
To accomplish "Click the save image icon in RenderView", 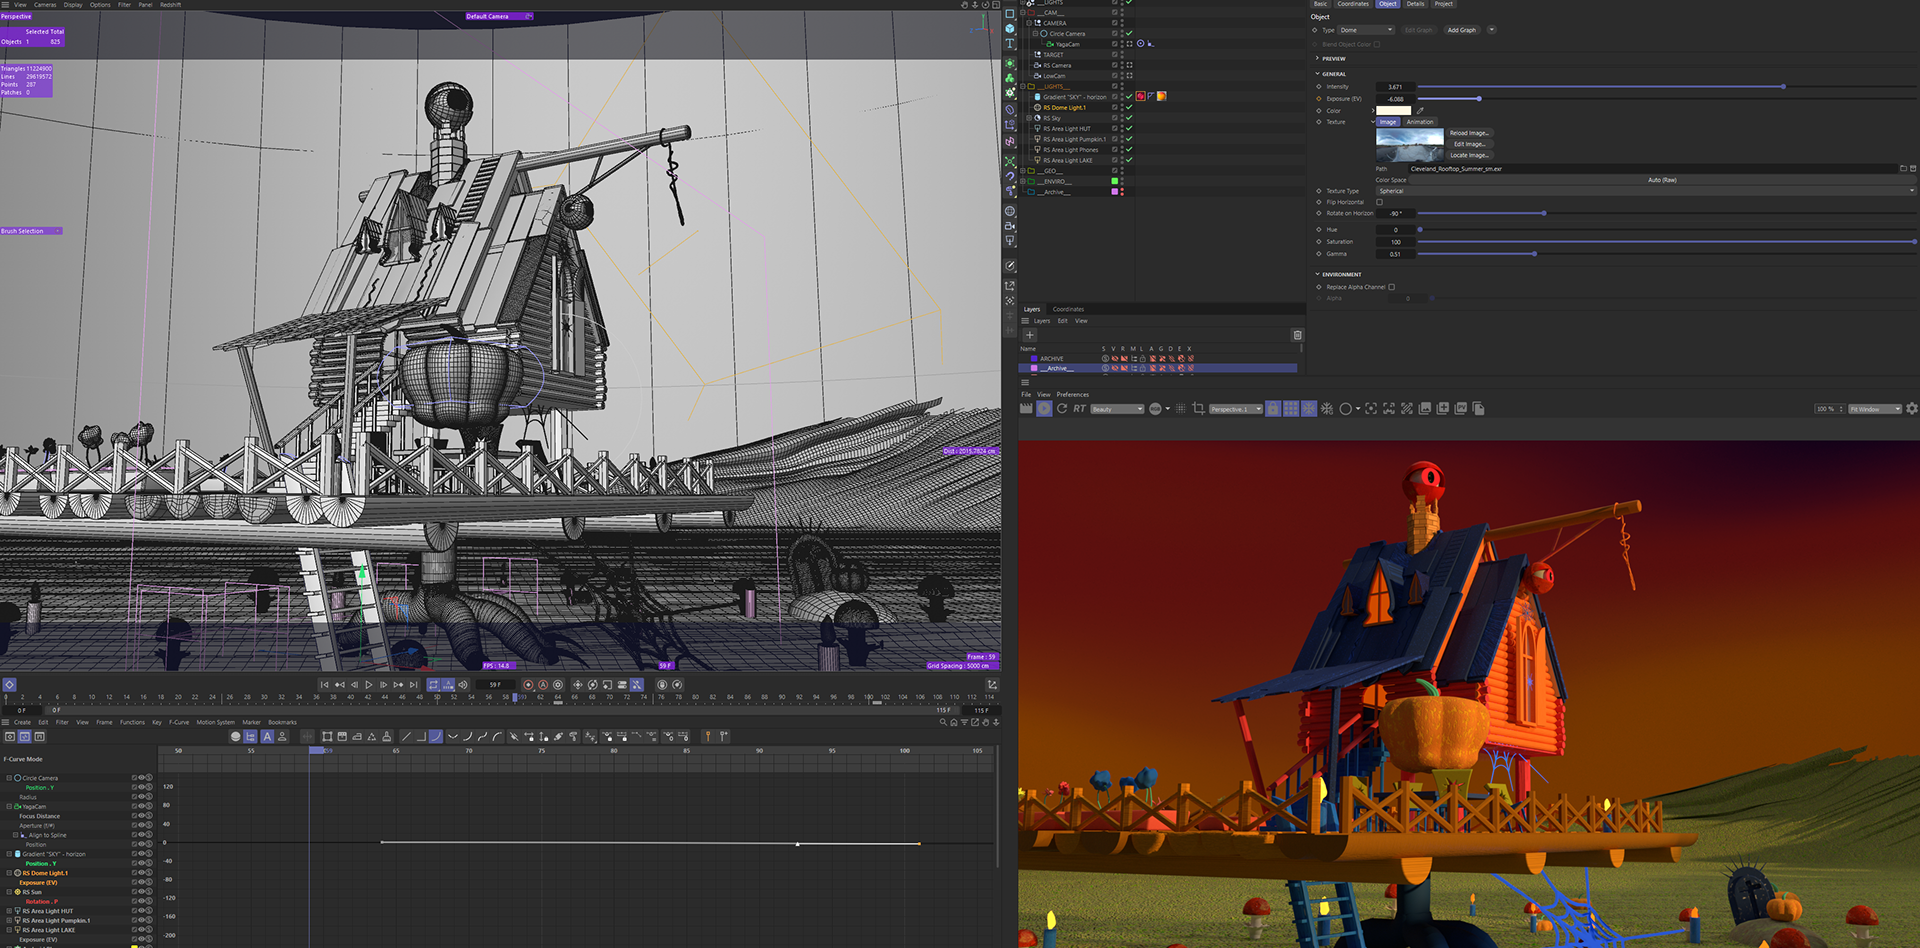I will (x=1426, y=409).
